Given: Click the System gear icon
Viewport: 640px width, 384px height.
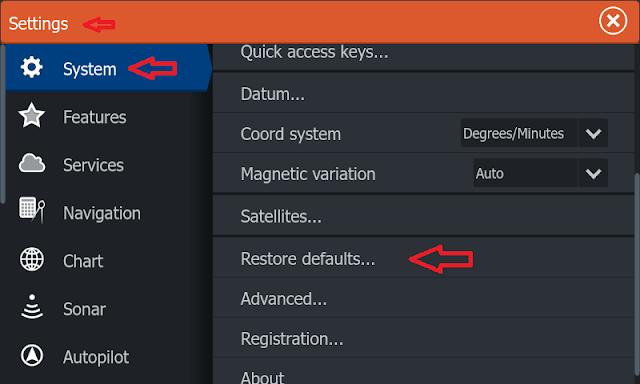Looking at the screenshot, I should pos(31,68).
